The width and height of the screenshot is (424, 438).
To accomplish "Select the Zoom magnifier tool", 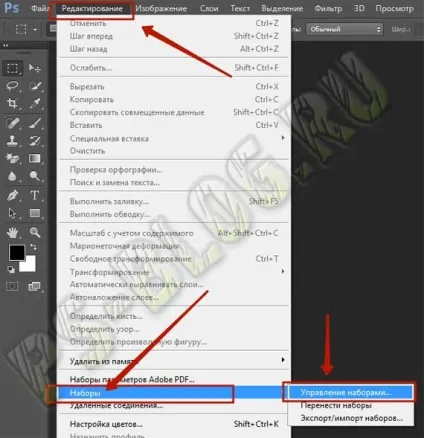I will click(x=35, y=232).
